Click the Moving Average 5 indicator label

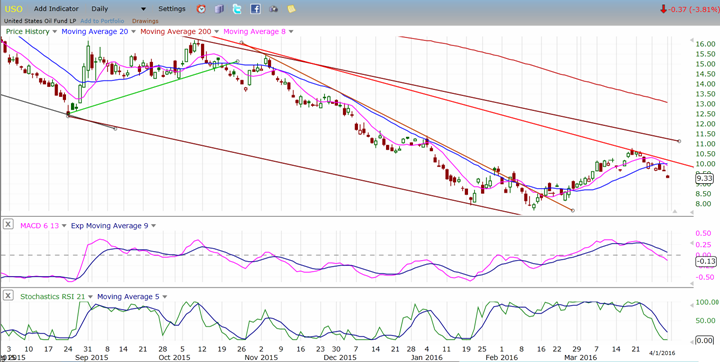click(x=128, y=297)
